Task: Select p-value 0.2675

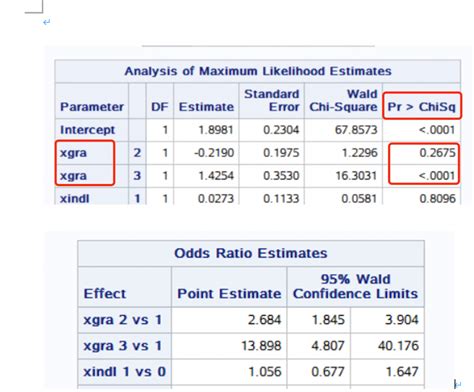Action: [x=437, y=153]
